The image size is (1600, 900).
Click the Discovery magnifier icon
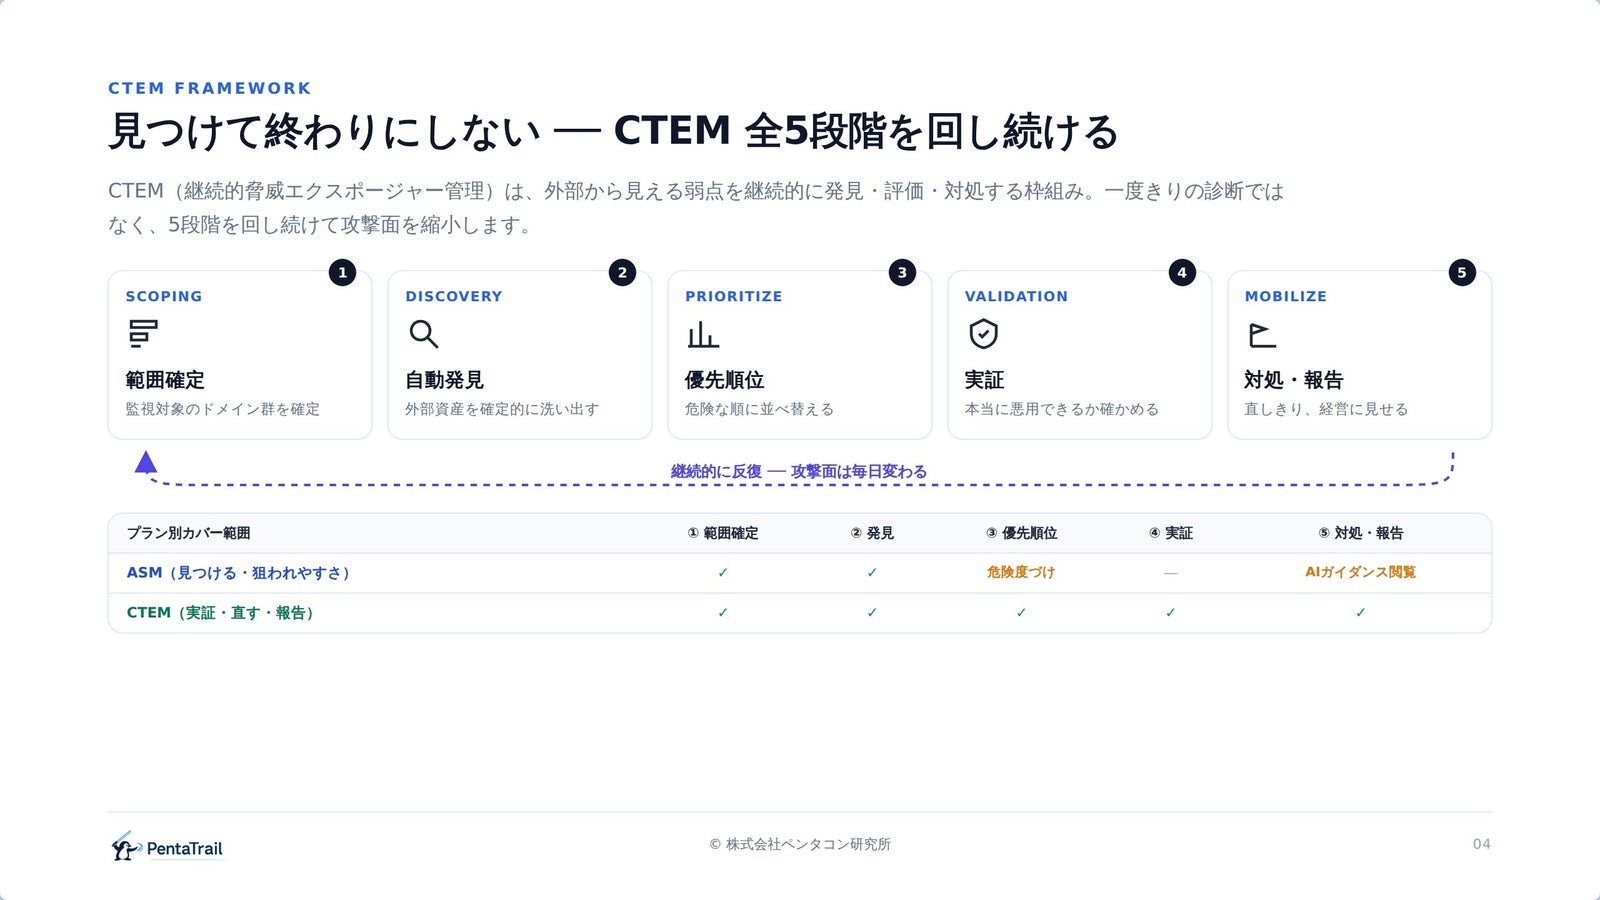(x=424, y=333)
